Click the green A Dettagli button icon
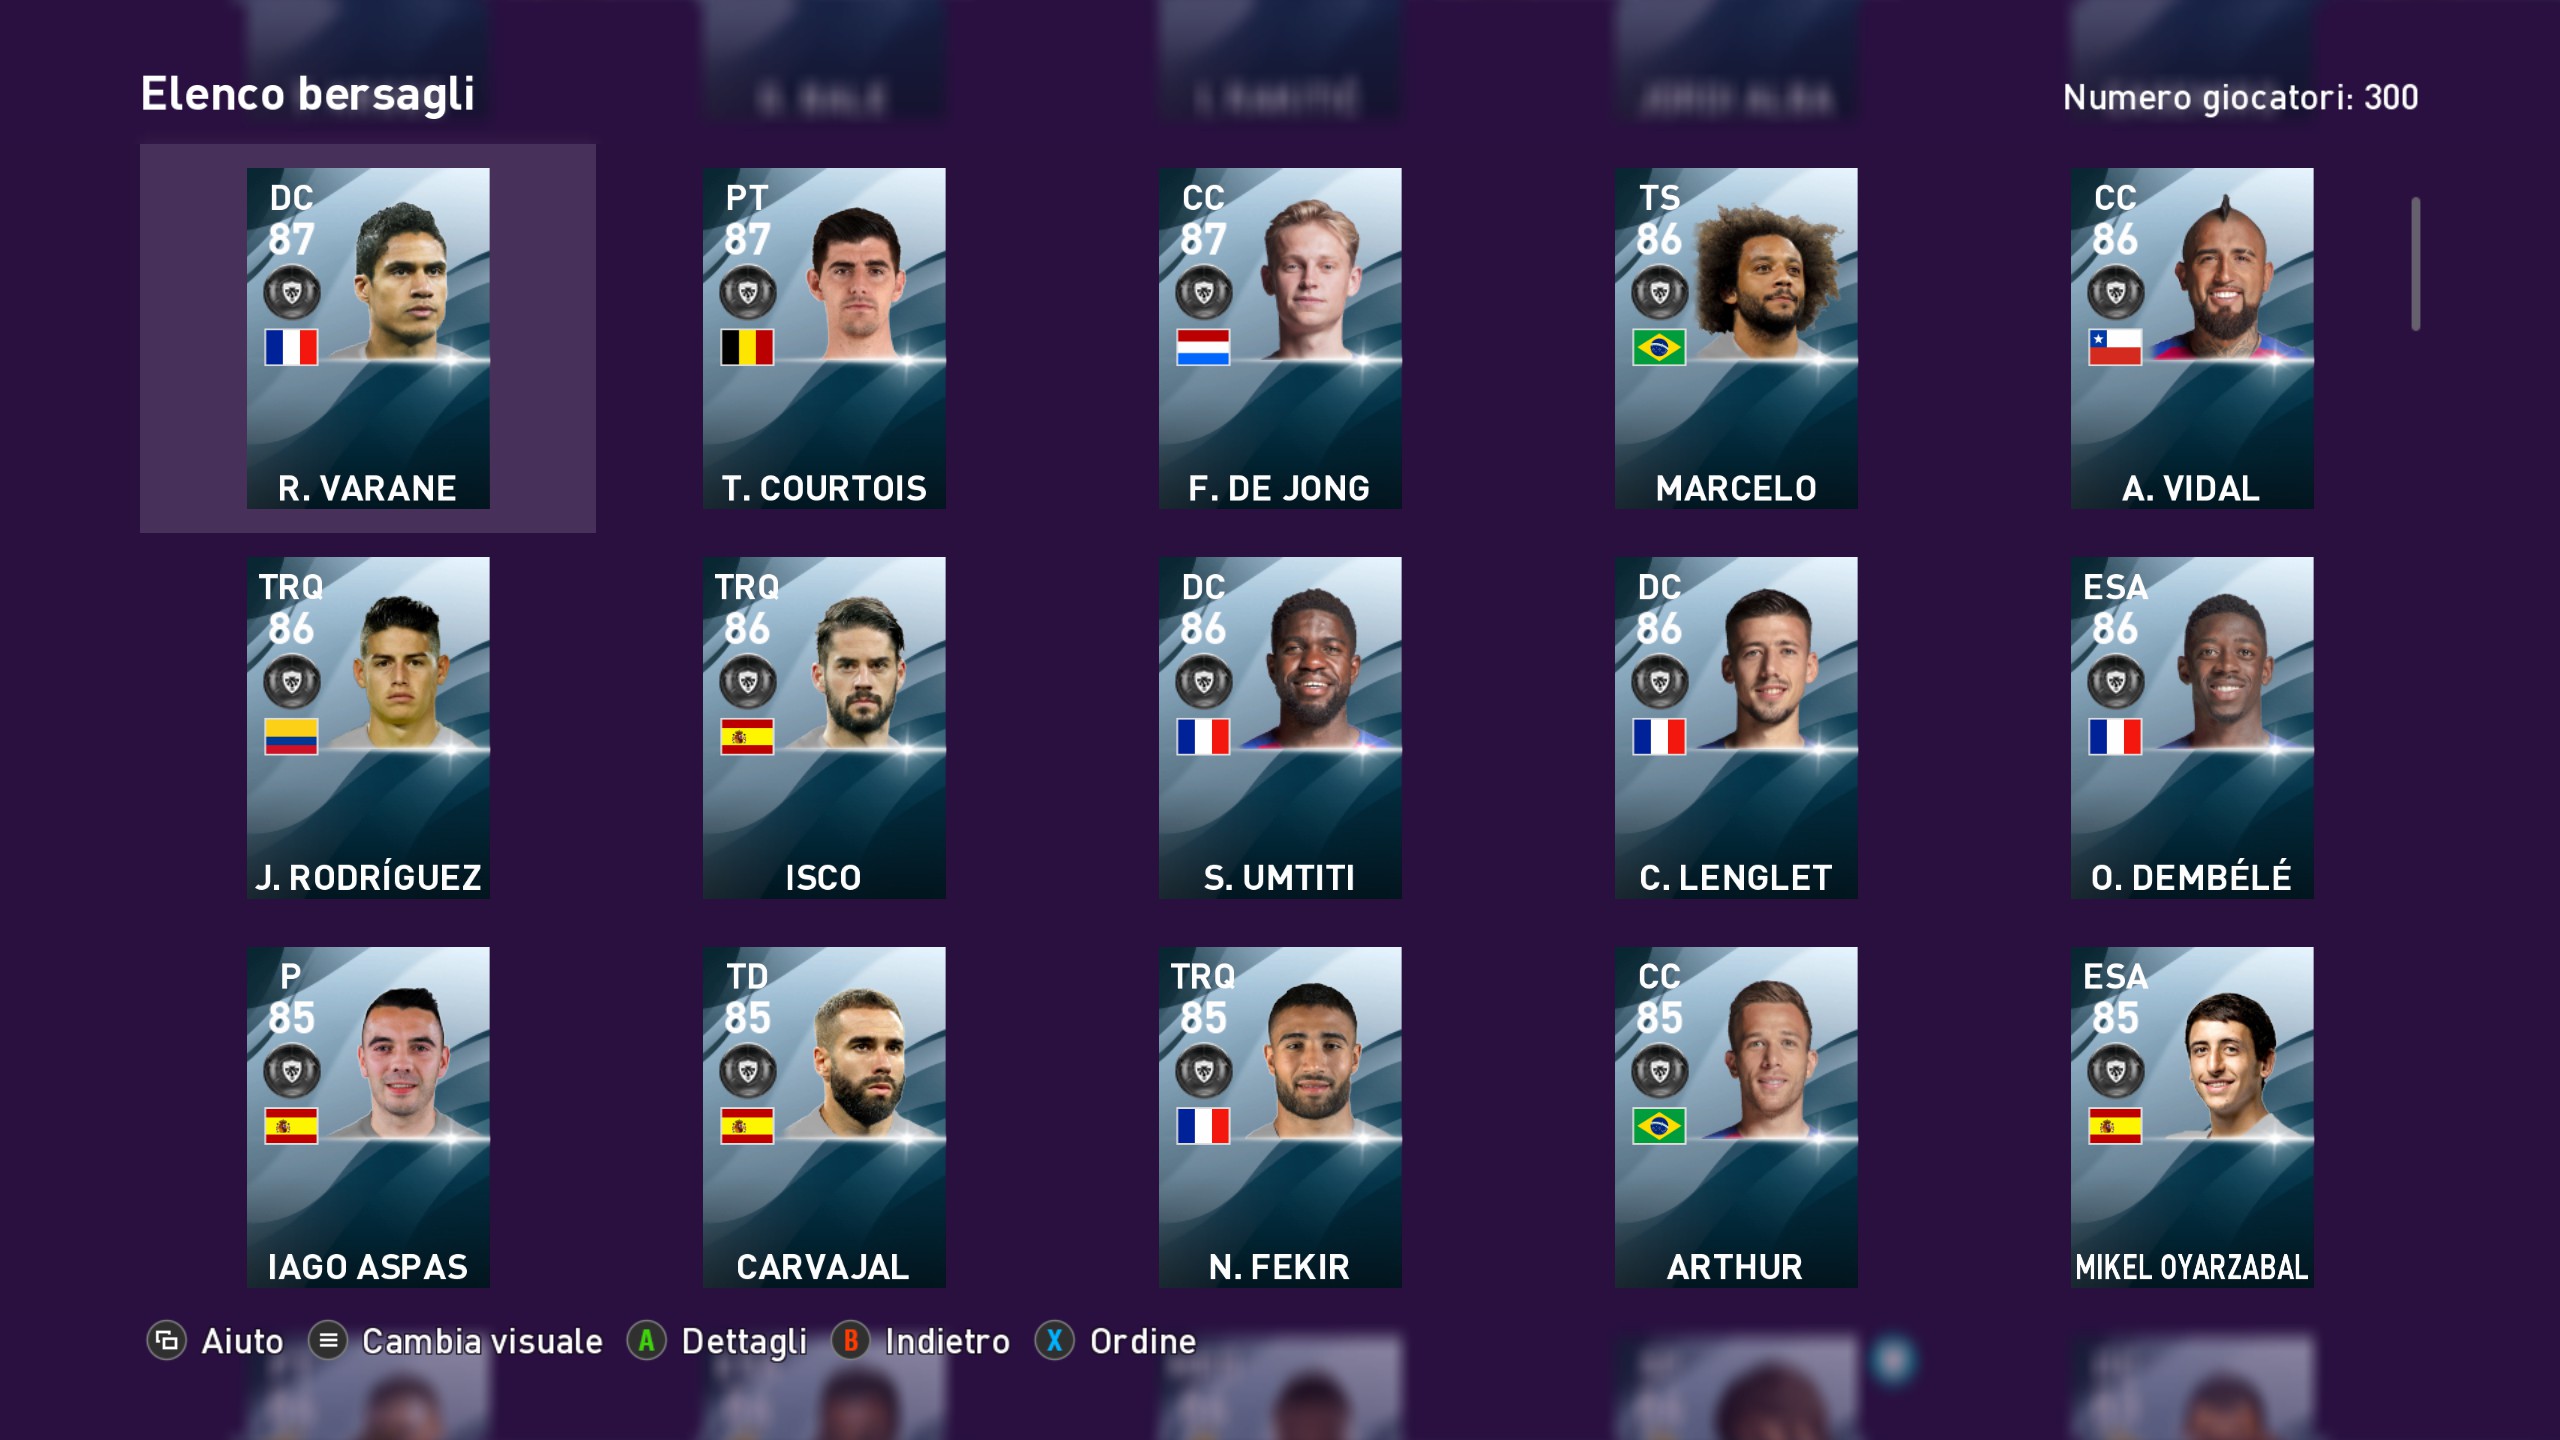 (x=646, y=1341)
